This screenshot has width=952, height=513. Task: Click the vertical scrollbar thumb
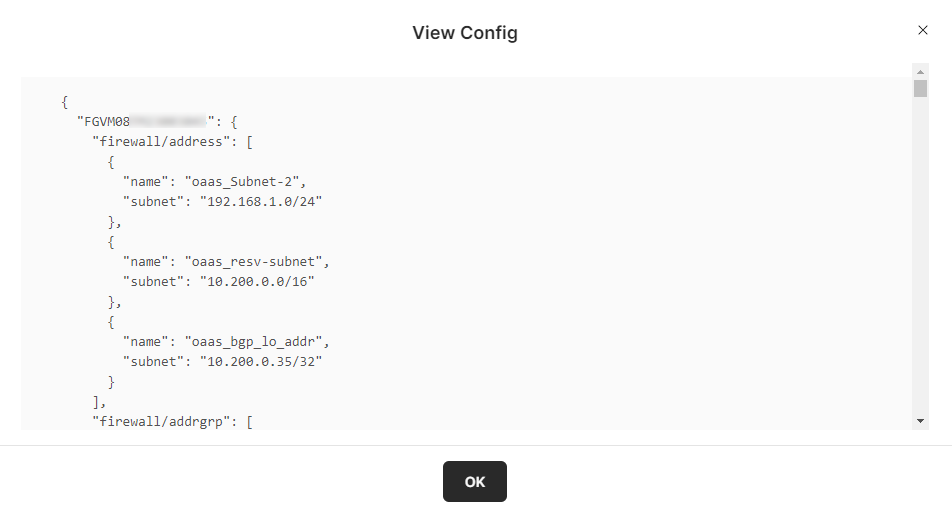click(x=920, y=88)
